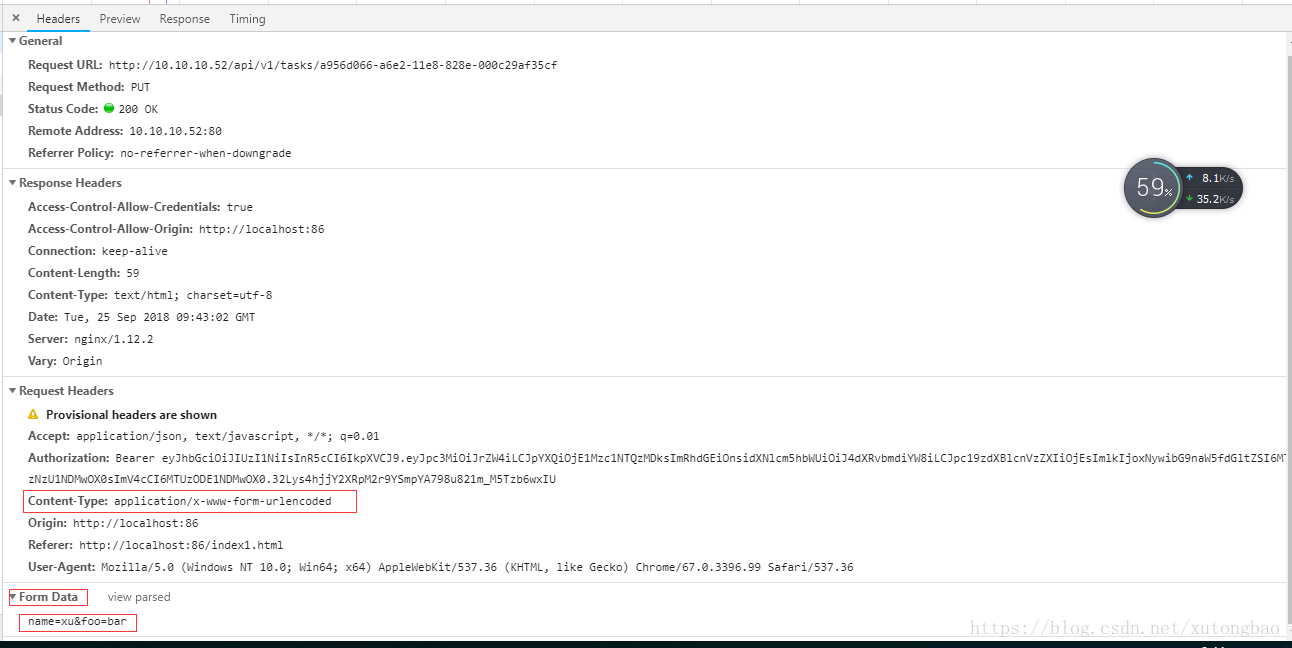The height and width of the screenshot is (648, 1292).
Task: Collapse the Response Headers section
Action: (11, 182)
